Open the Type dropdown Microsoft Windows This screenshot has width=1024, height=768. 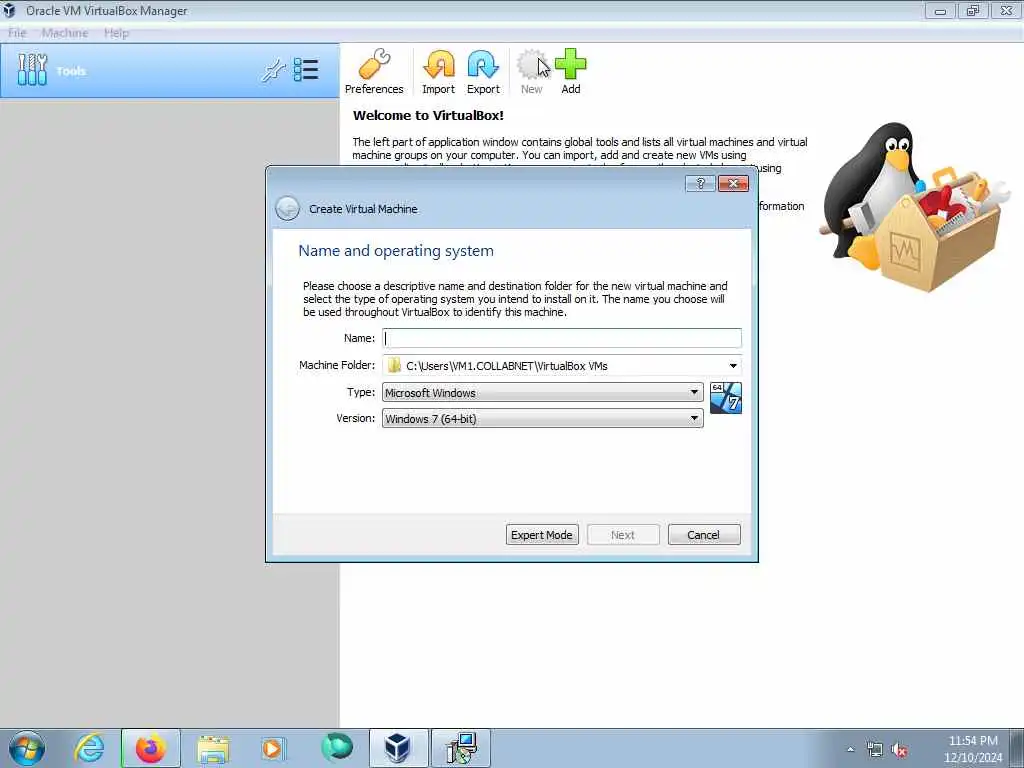[x=542, y=392]
